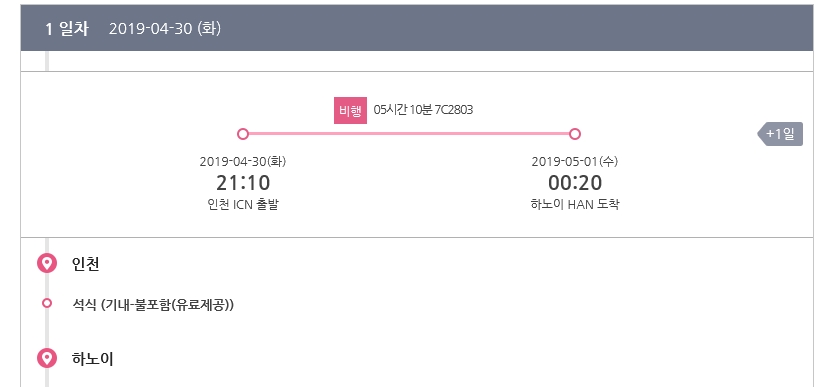Click arrival date 2019-05-01(수) above 00:20

[575, 162]
